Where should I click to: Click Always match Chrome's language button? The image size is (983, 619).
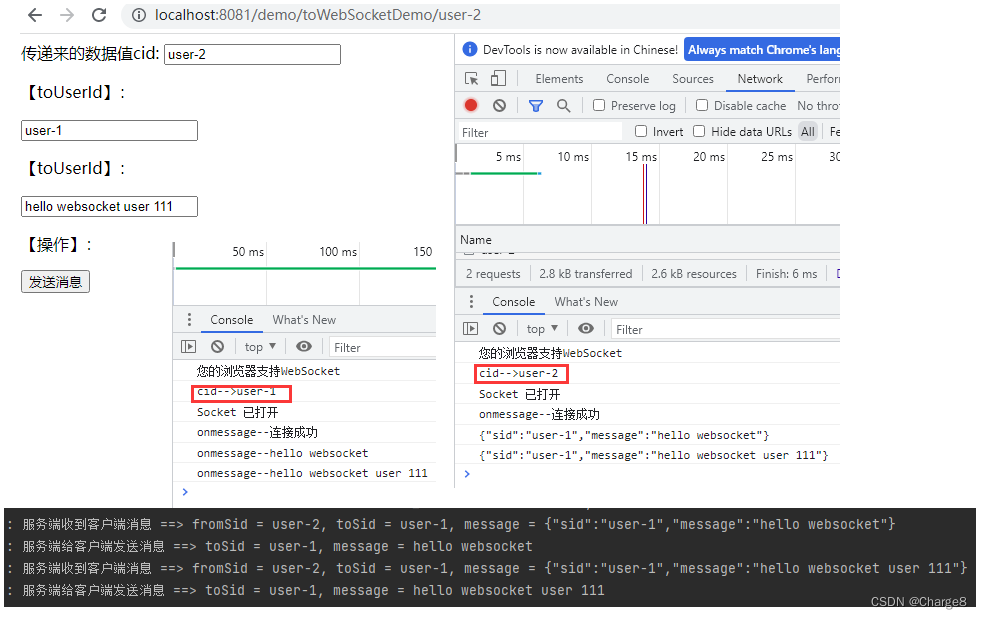click(x=762, y=50)
